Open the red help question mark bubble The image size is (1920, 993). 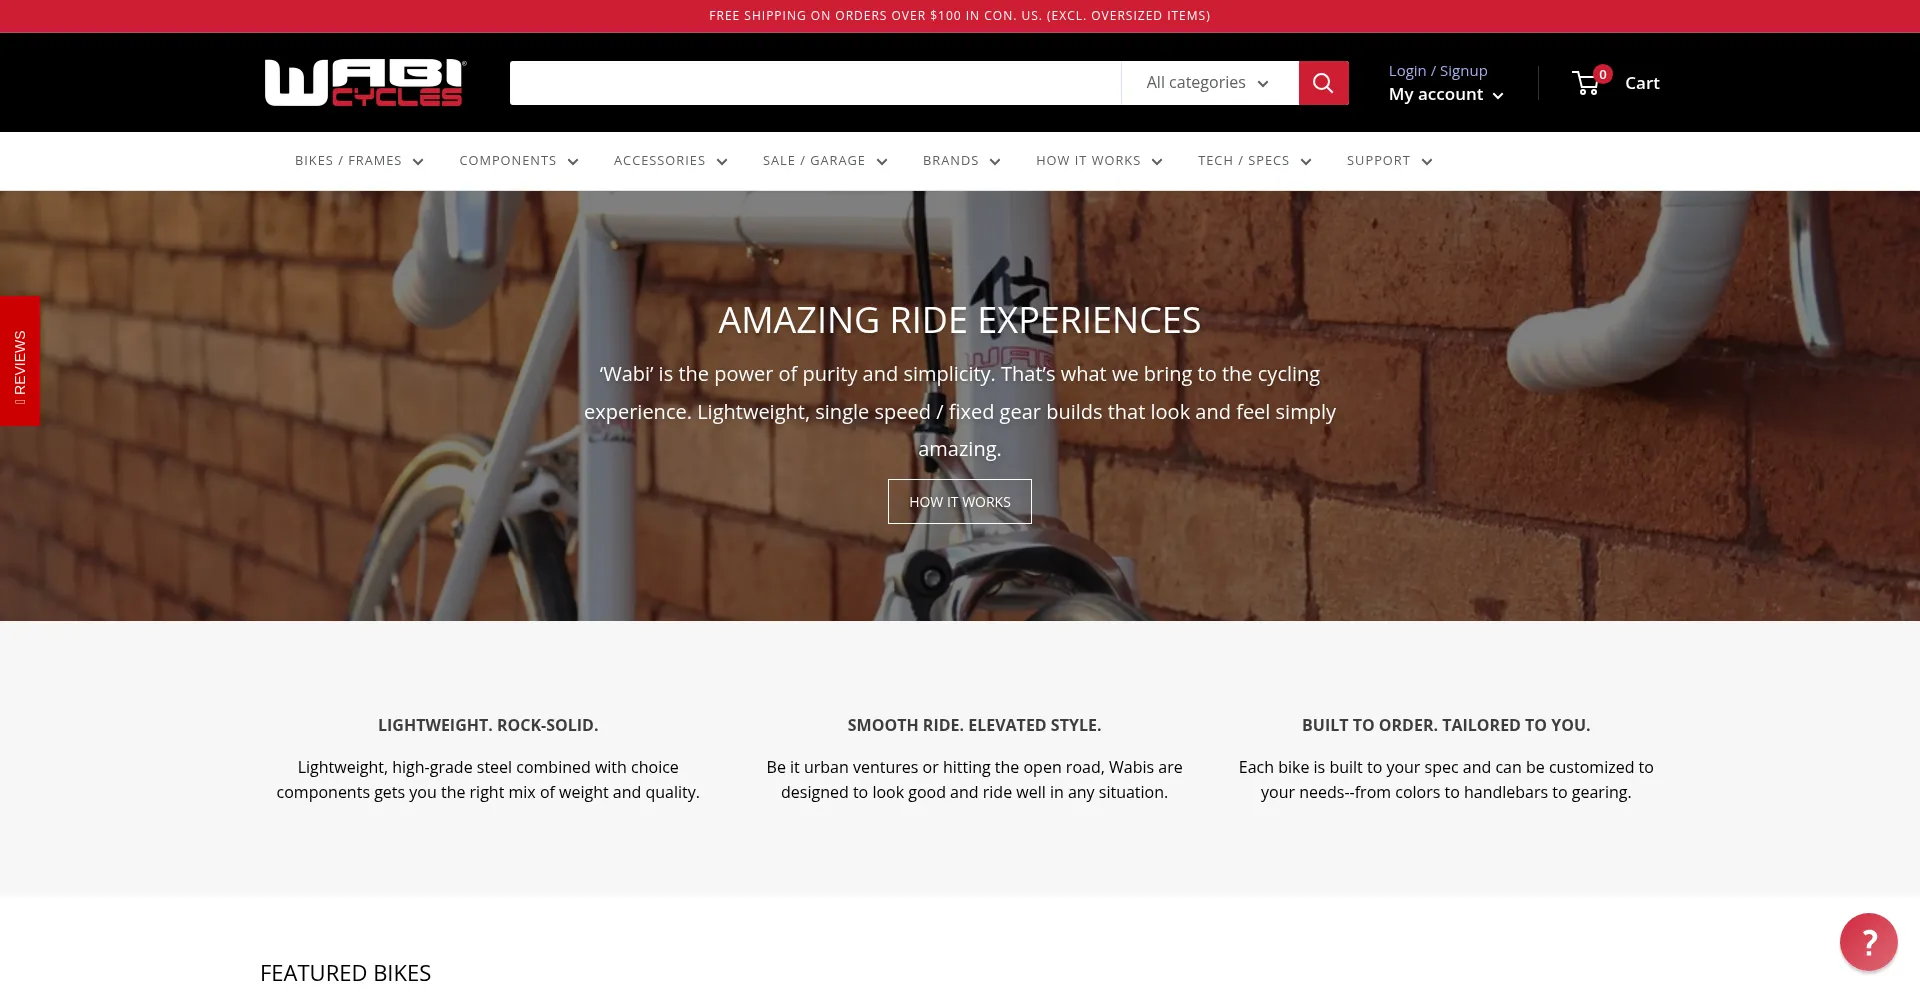(1868, 942)
